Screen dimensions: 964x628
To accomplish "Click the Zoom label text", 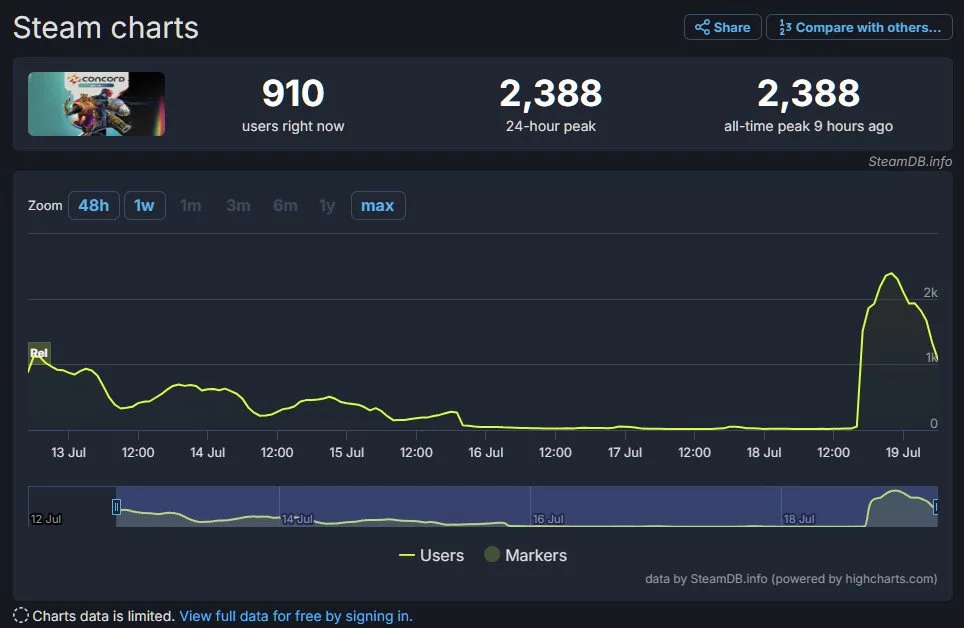I will pyautogui.click(x=45, y=205).
